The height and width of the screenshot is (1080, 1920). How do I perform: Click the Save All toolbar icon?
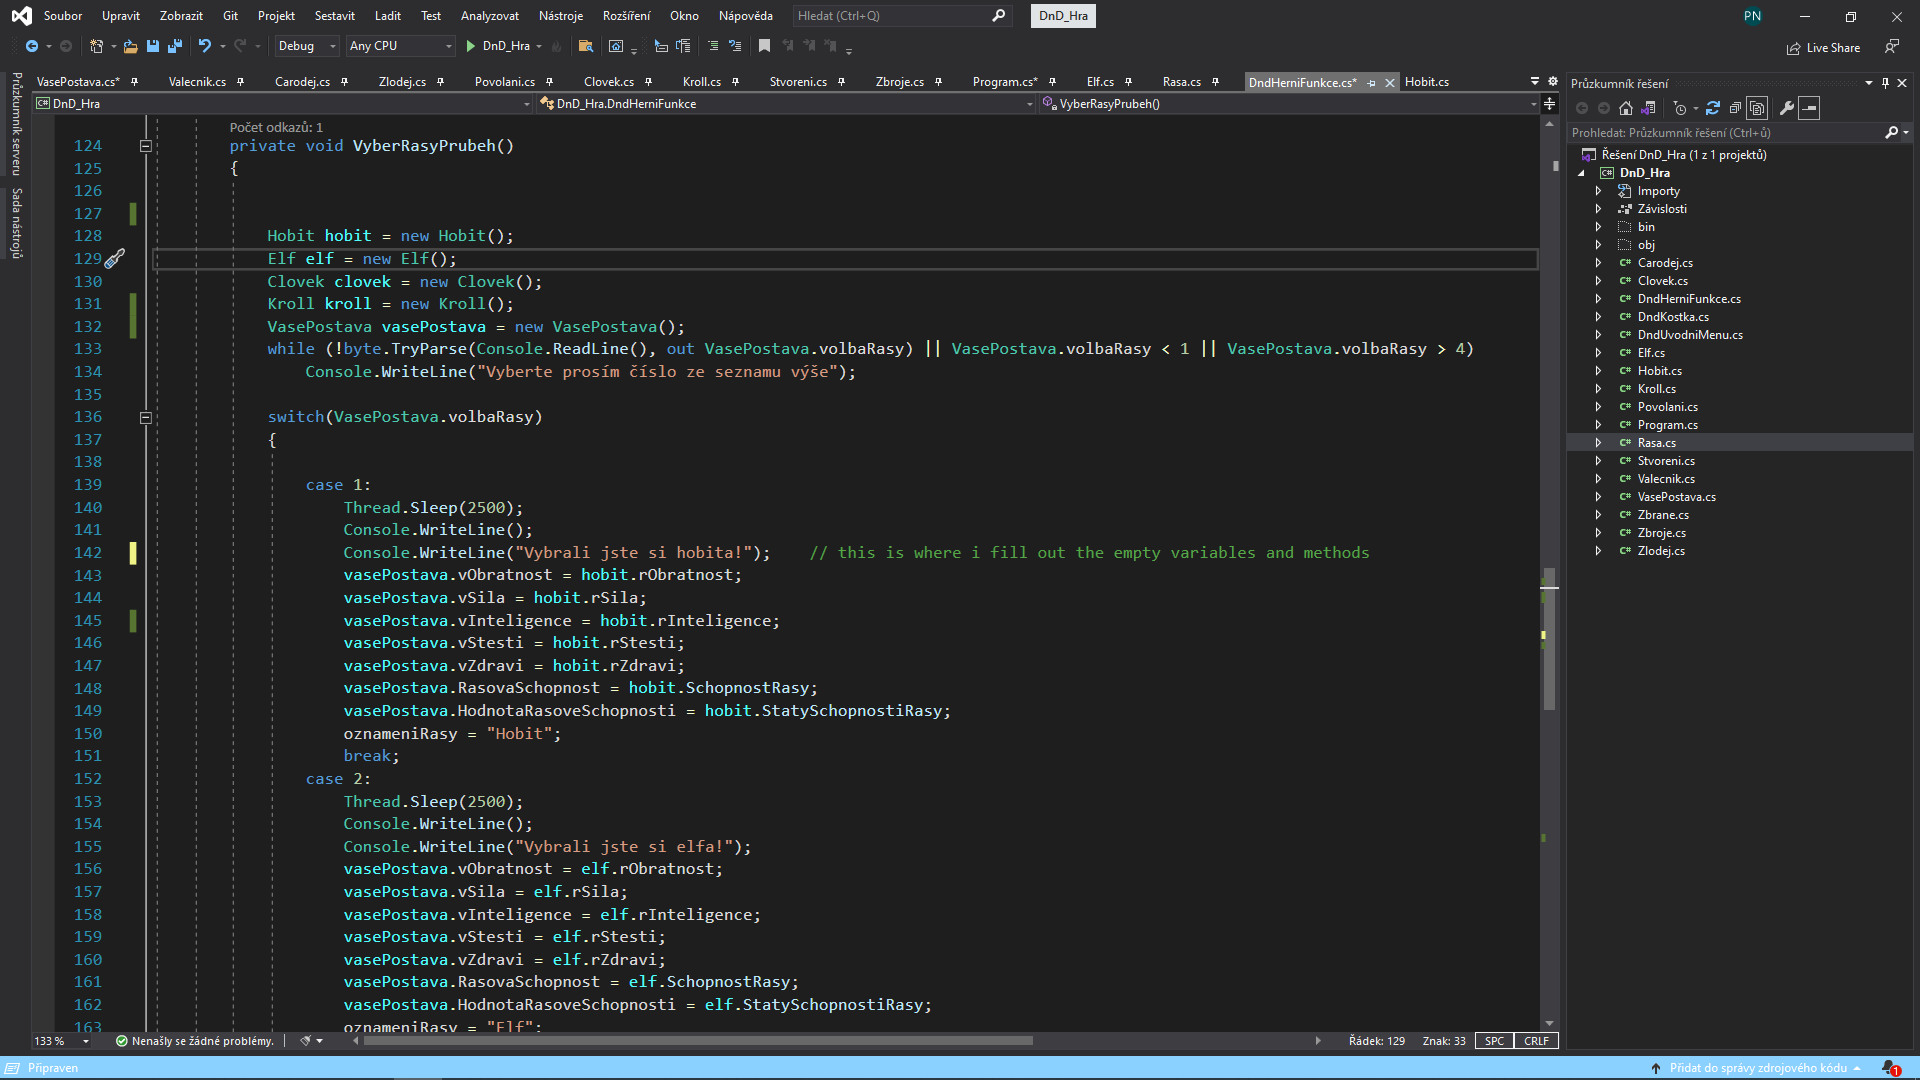[x=175, y=46]
